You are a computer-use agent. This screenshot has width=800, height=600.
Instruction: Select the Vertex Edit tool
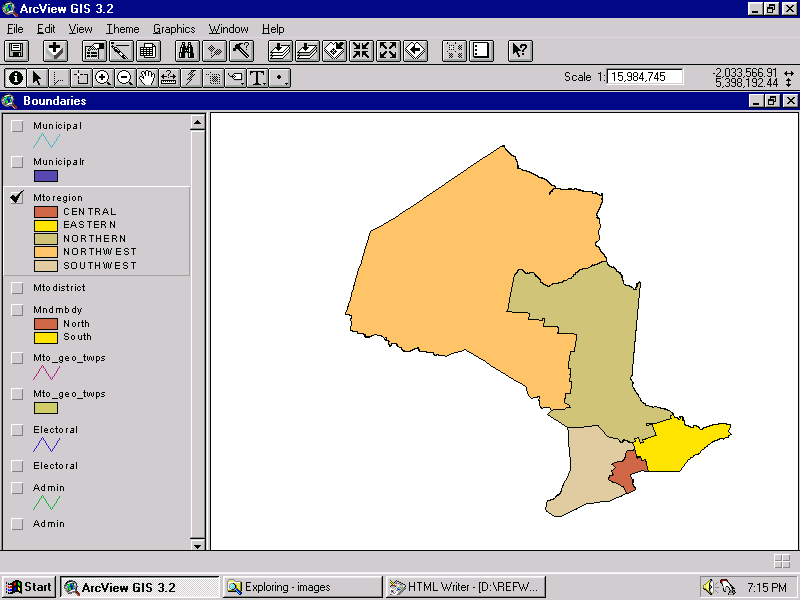tap(59, 78)
